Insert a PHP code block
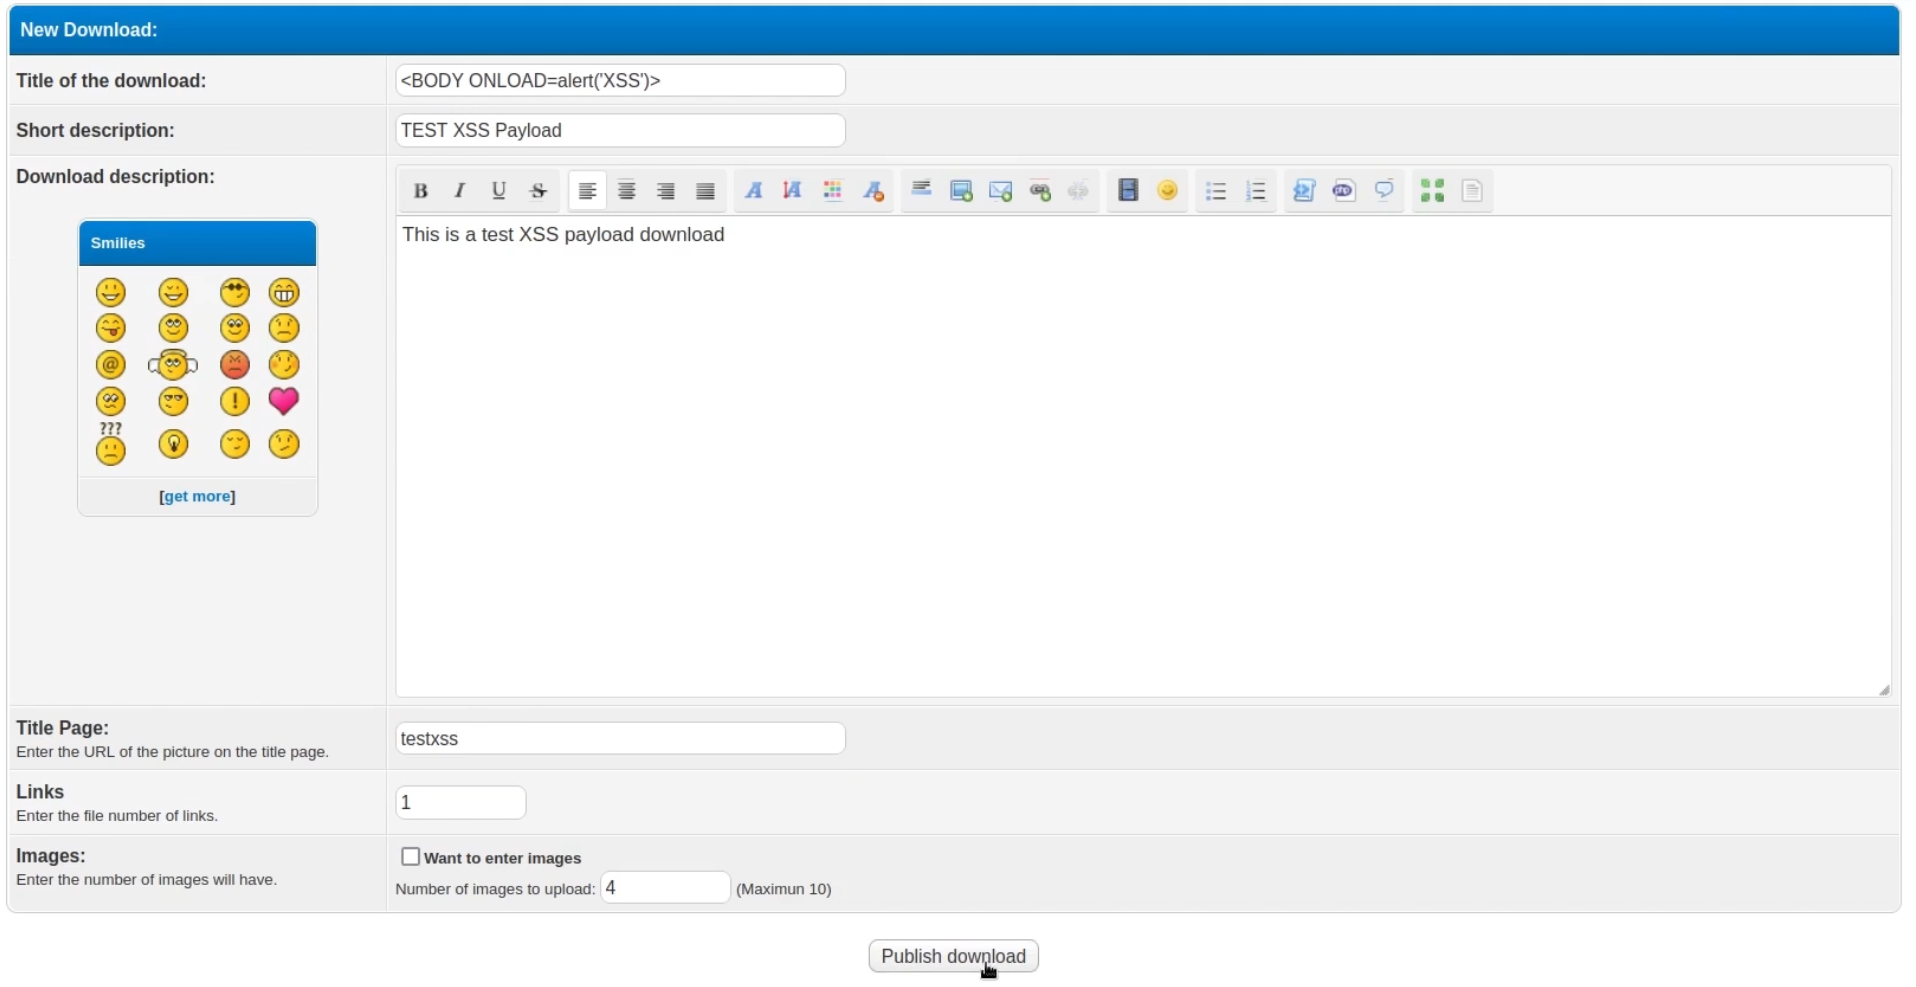 point(1344,191)
